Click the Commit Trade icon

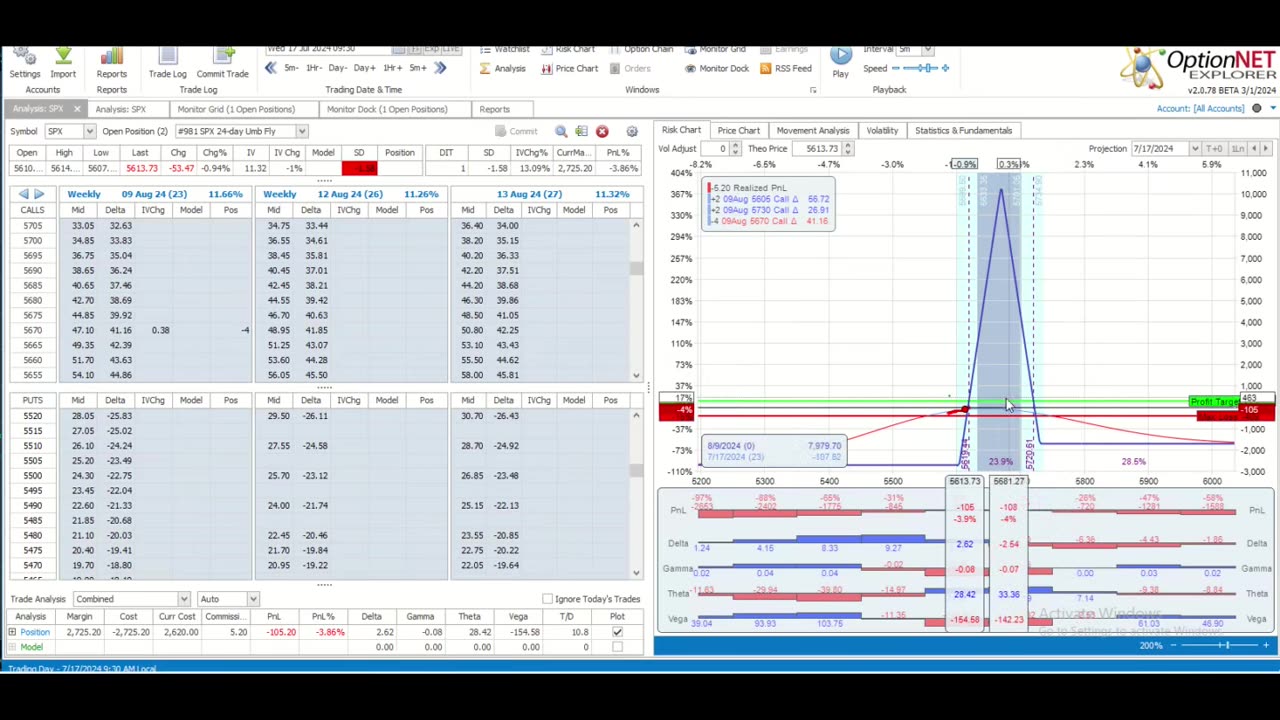point(222,62)
